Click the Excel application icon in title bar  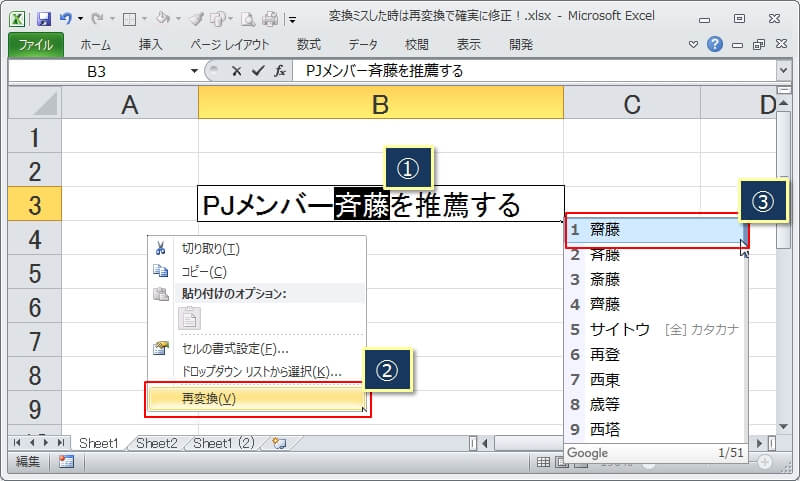(17, 19)
